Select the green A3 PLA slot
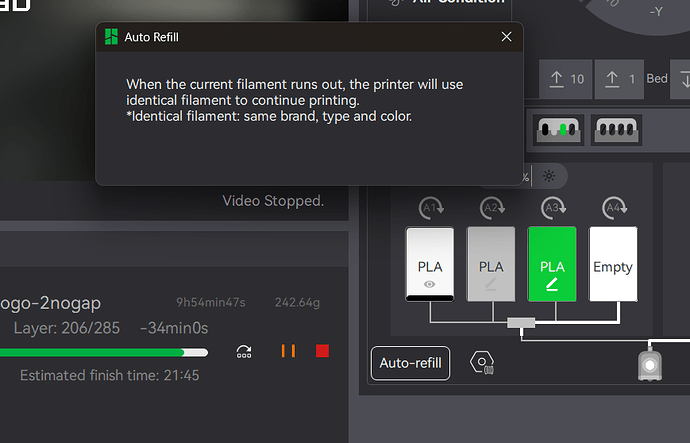Screen dimensions: 690x443 552,264
